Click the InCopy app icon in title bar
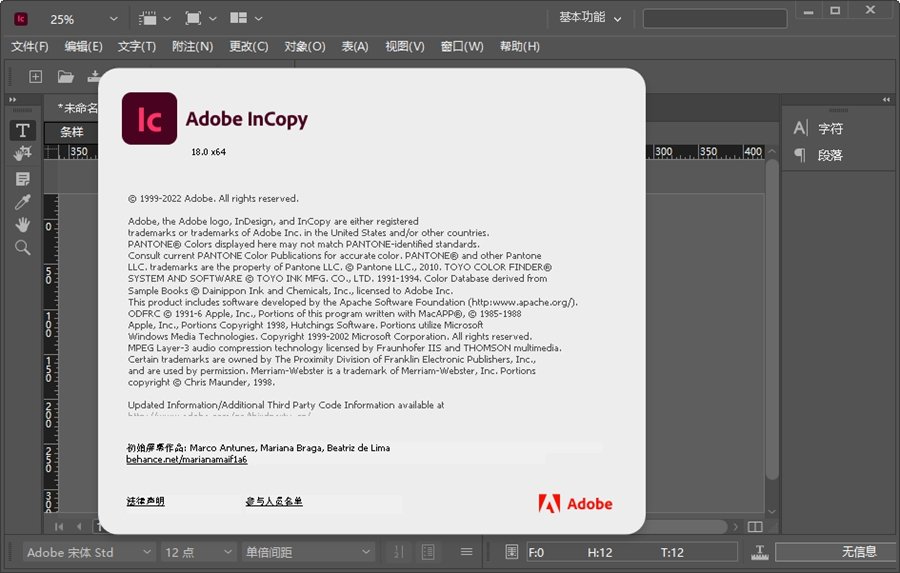Image resolution: width=900 pixels, height=573 pixels. [21, 19]
